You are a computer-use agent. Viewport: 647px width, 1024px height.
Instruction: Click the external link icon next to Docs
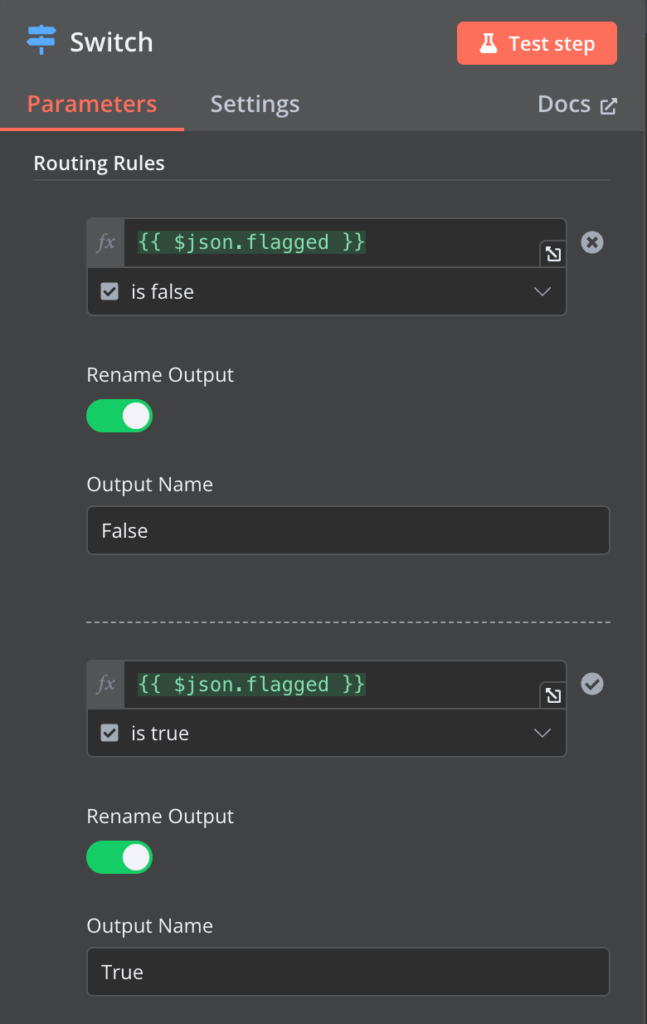click(611, 104)
